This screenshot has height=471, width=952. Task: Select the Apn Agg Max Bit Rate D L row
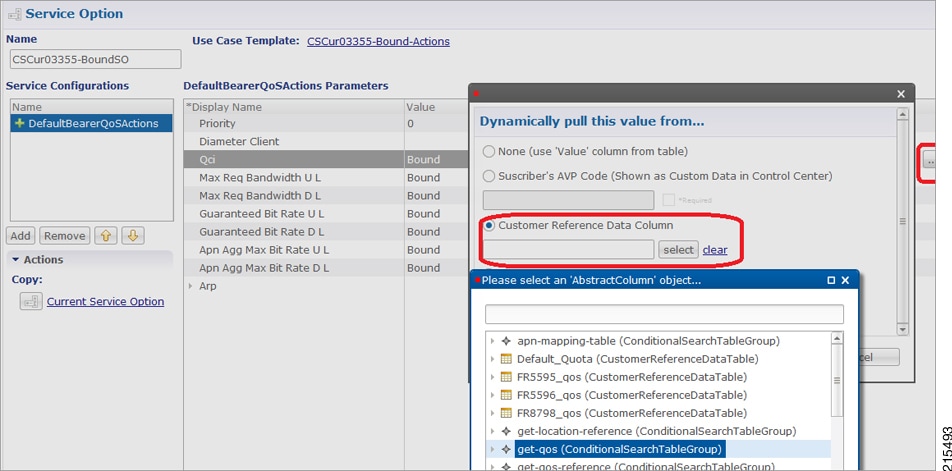325,268
